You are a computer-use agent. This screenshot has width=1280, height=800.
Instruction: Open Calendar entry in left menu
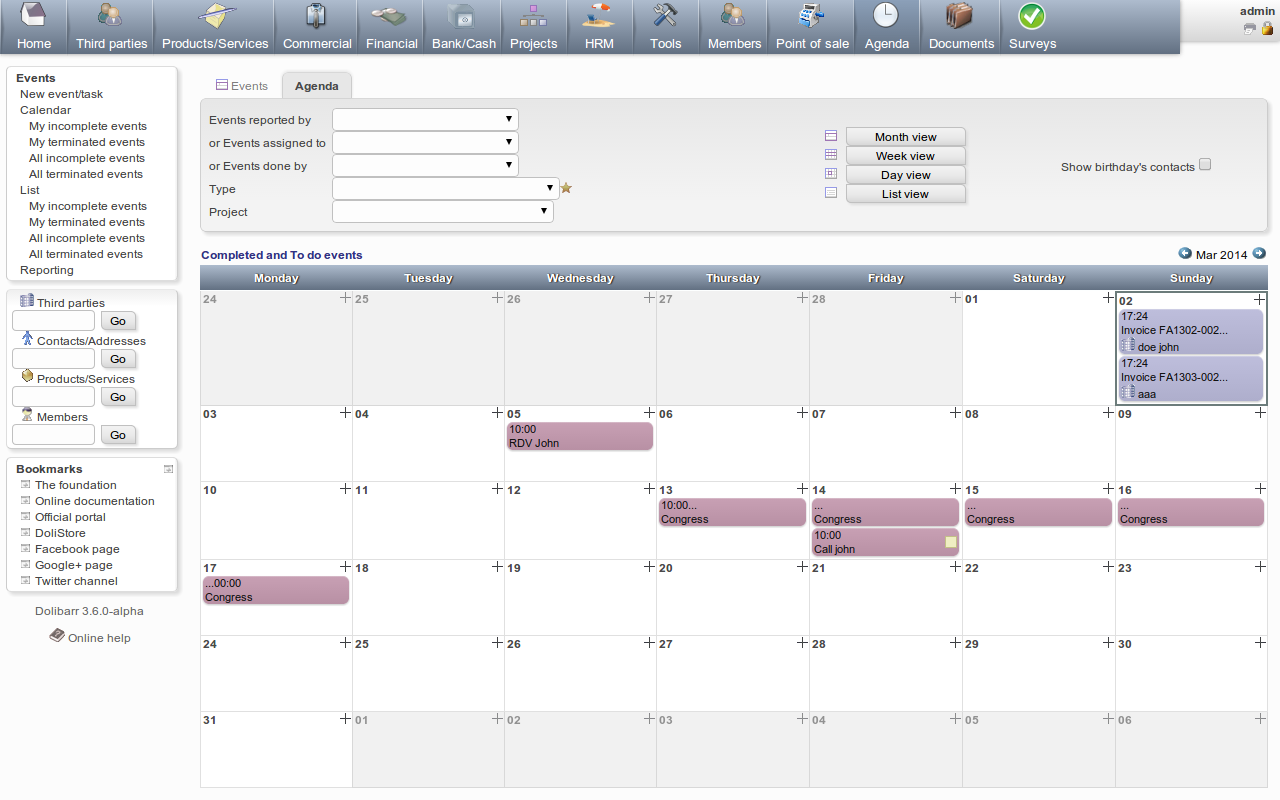45,110
